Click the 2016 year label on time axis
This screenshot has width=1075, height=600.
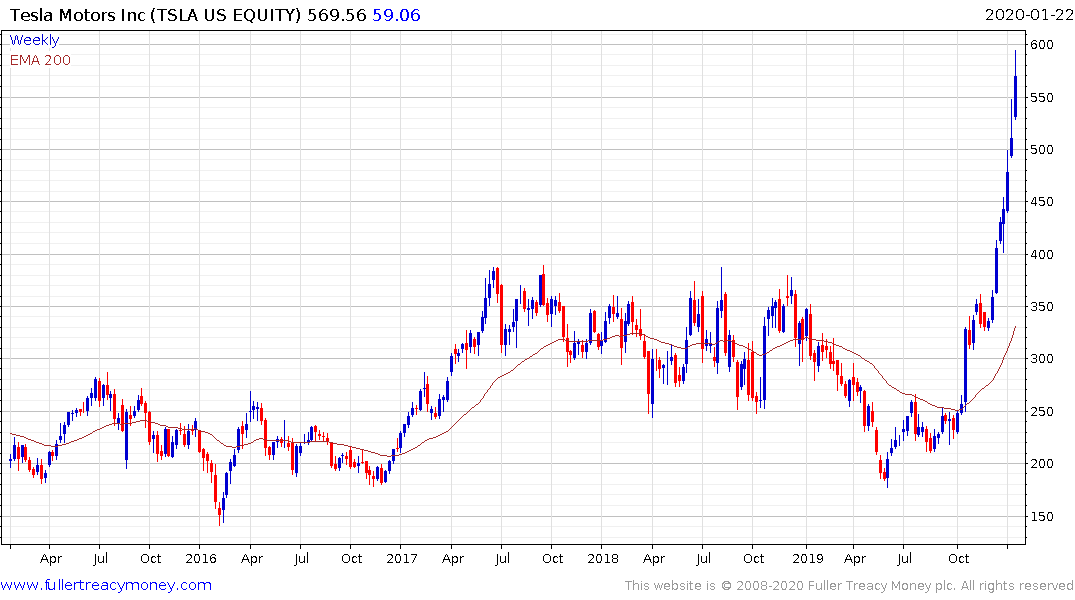pyautogui.click(x=200, y=559)
